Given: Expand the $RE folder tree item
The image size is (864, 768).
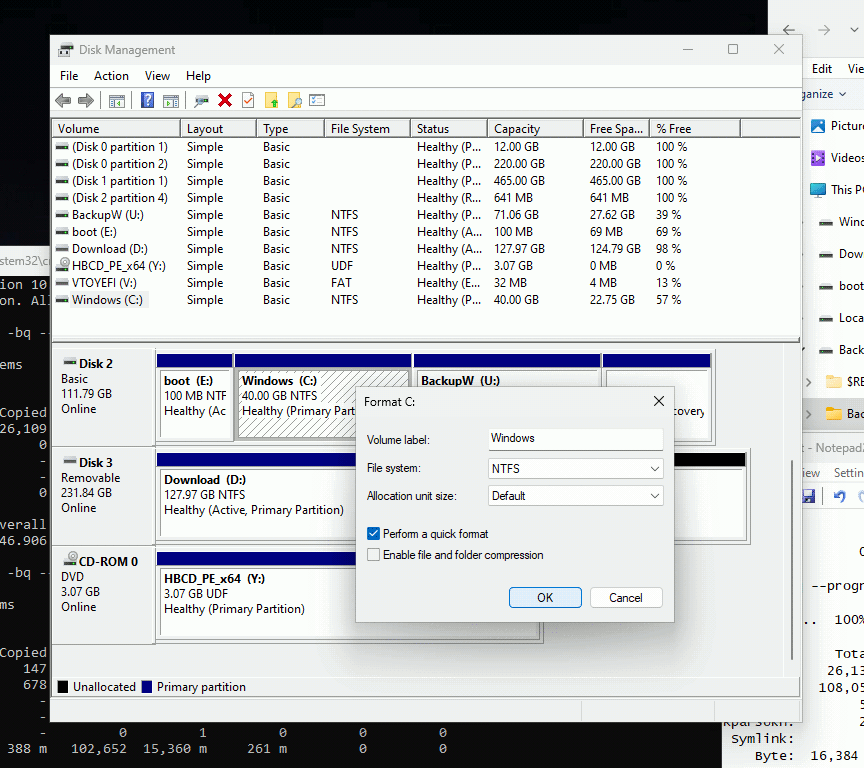Looking at the screenshot, I should coord(808,381).
